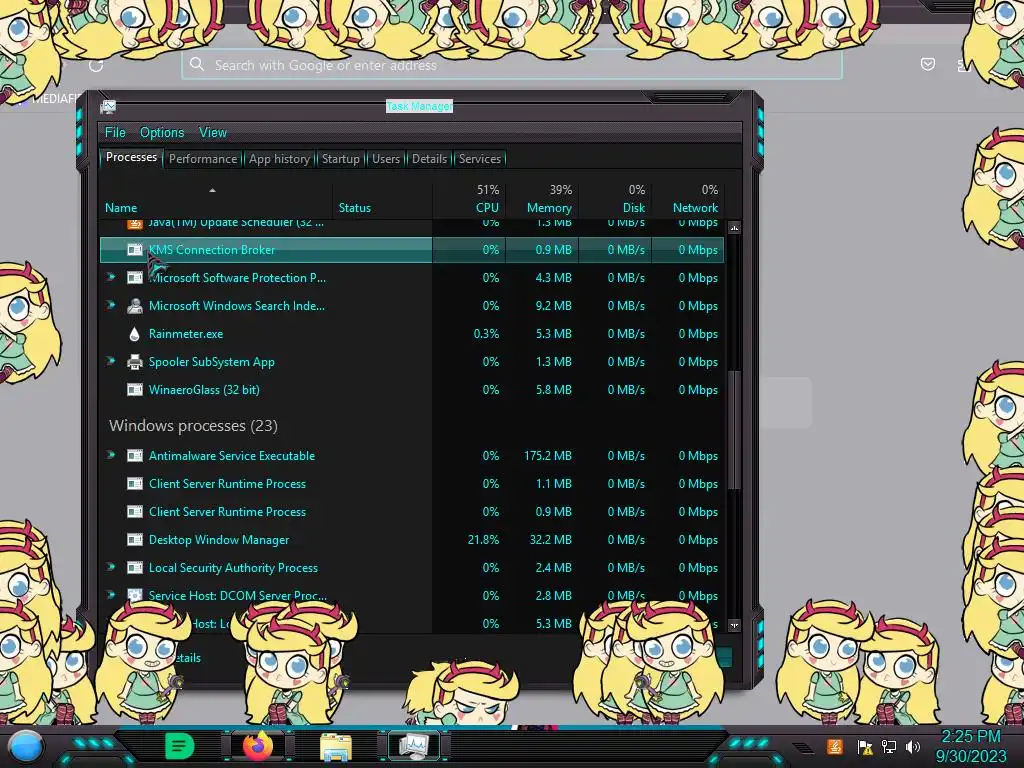
Task: Click first Client Server Runtime Process icon
Action: [x=135, y=484]
